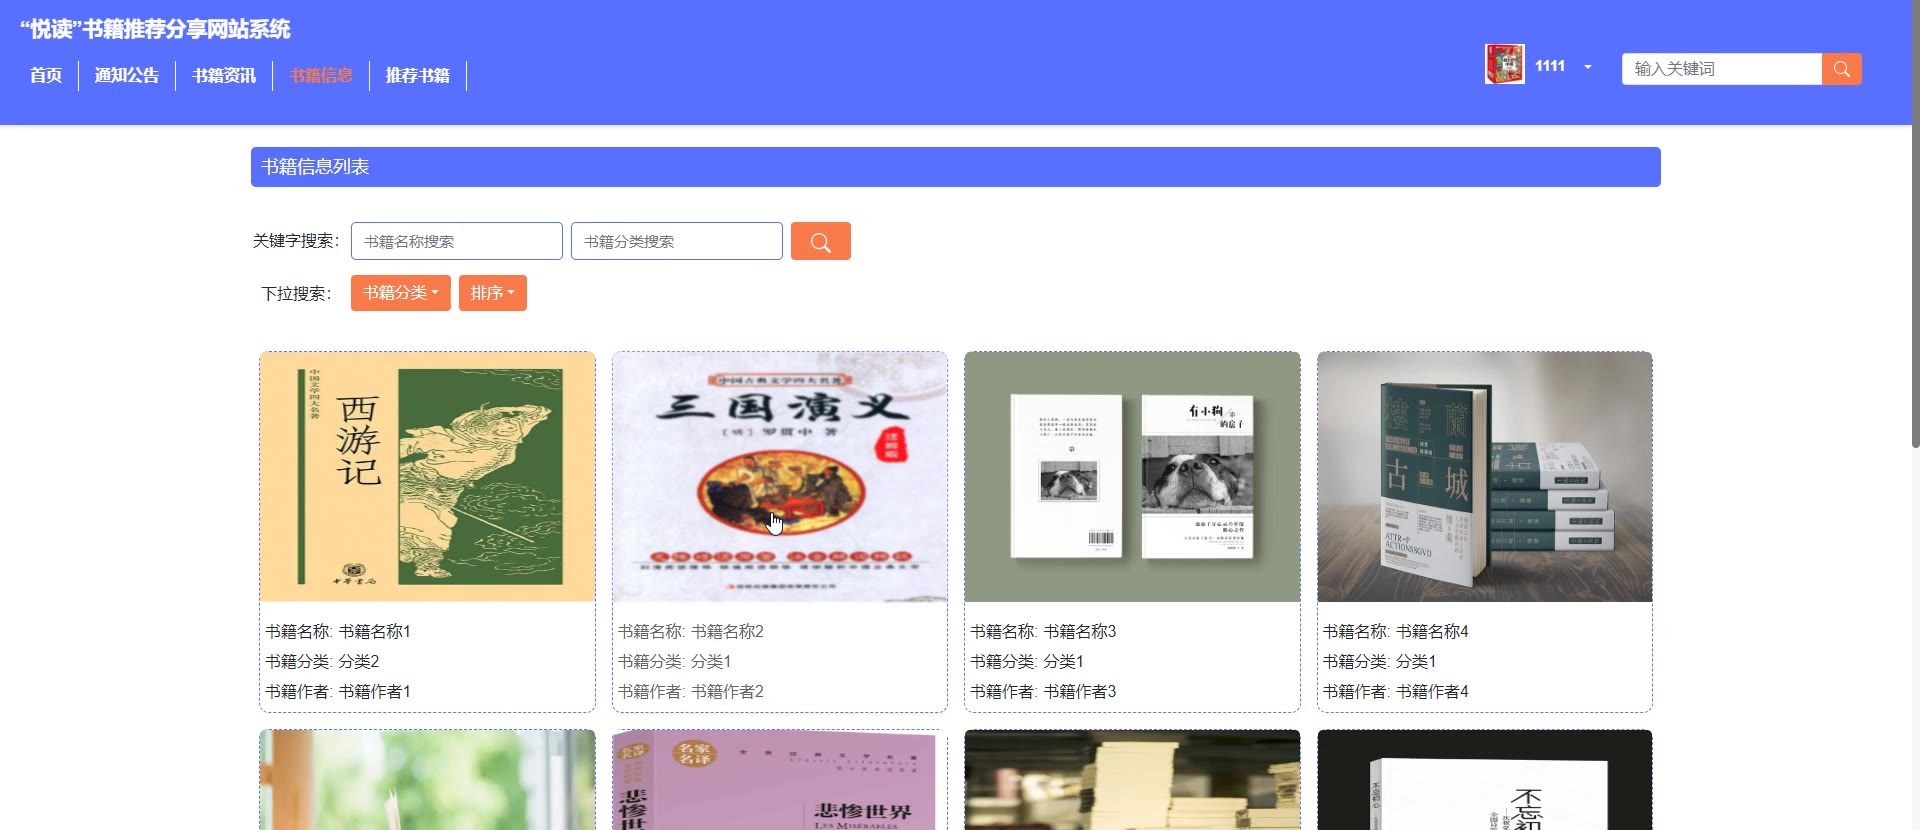This screenshot has height=830, width=1920.
Task: Click the page vertical scrollbar thumb
Action: point(1915,224)
